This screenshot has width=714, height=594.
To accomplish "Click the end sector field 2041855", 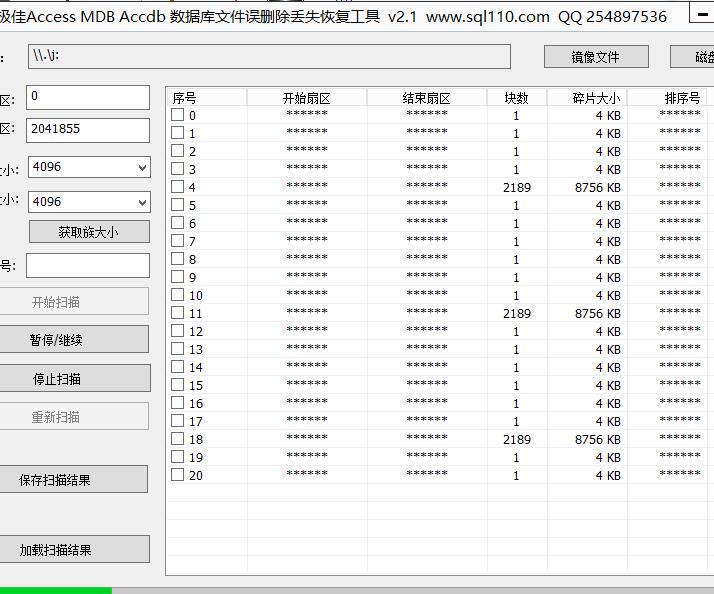I will click(x=88, y=130).
